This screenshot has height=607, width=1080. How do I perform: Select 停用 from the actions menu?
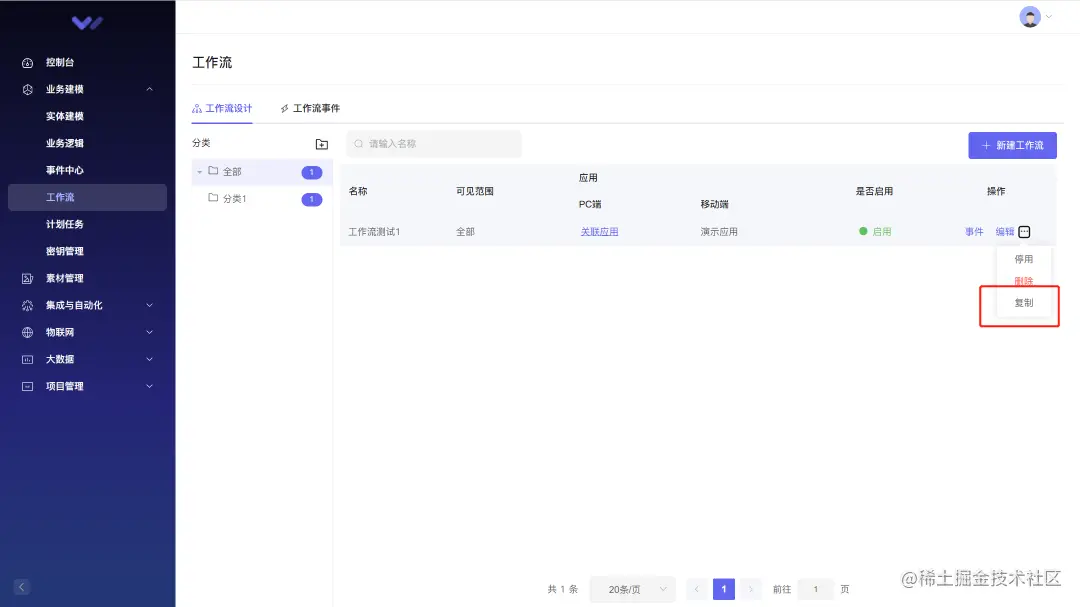coord(1024,259)
